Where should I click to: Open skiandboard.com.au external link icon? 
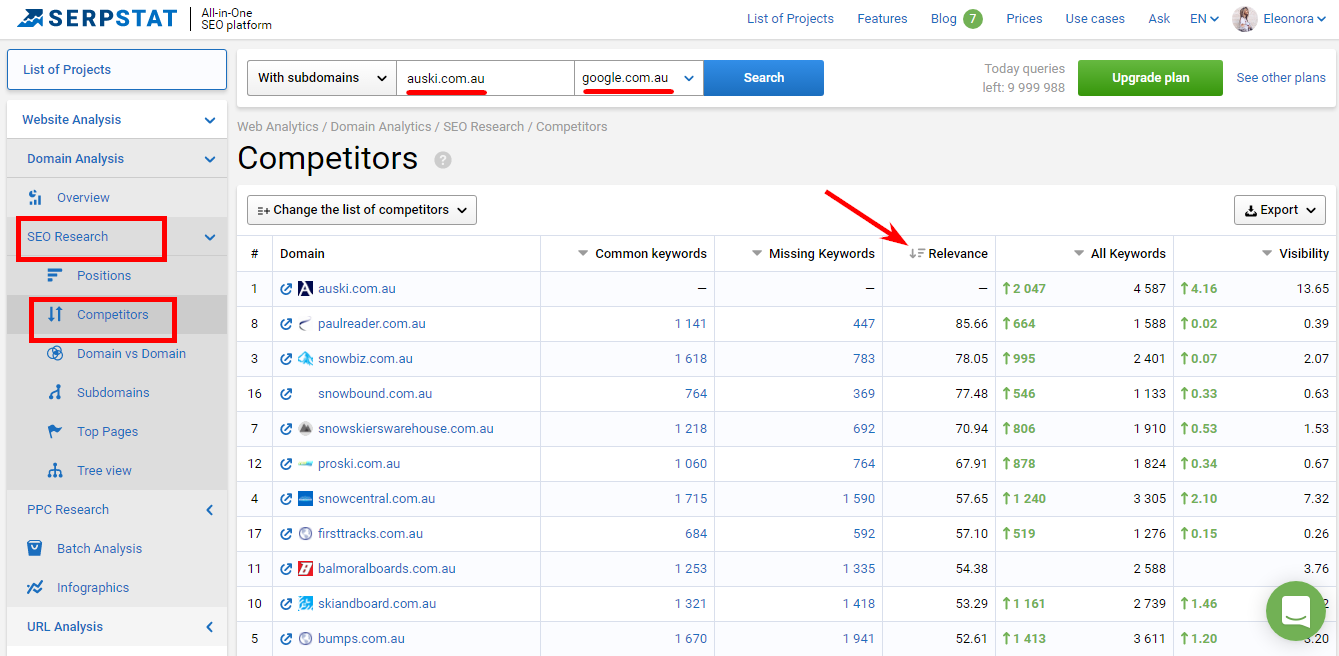click(286, 604)
